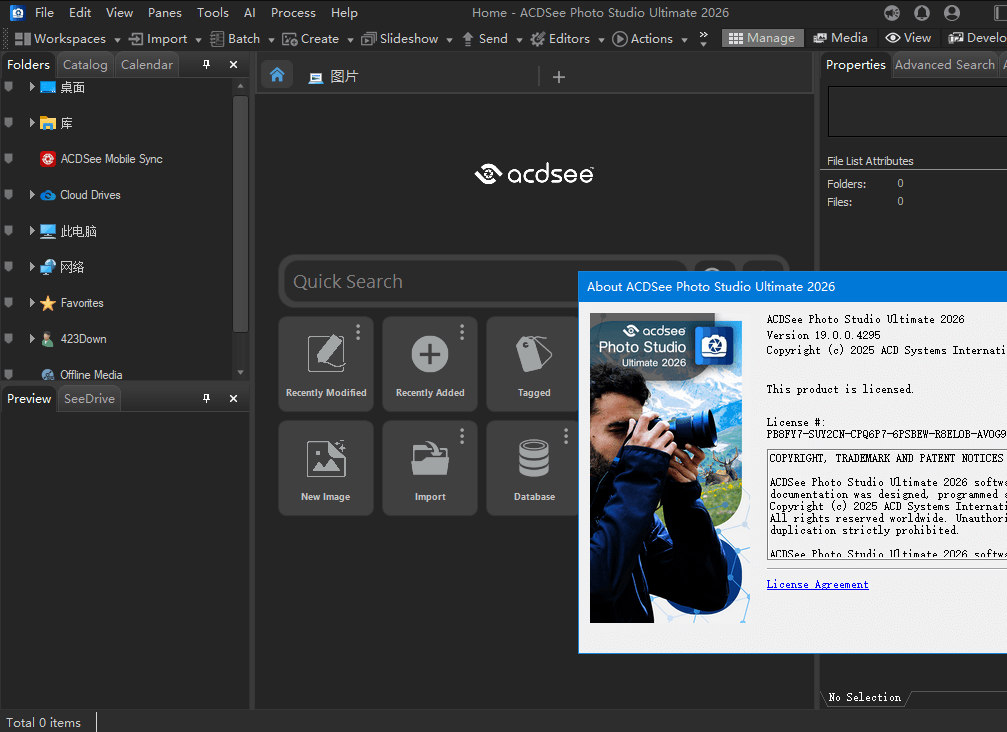Open the Process menu

pos(293,13)
